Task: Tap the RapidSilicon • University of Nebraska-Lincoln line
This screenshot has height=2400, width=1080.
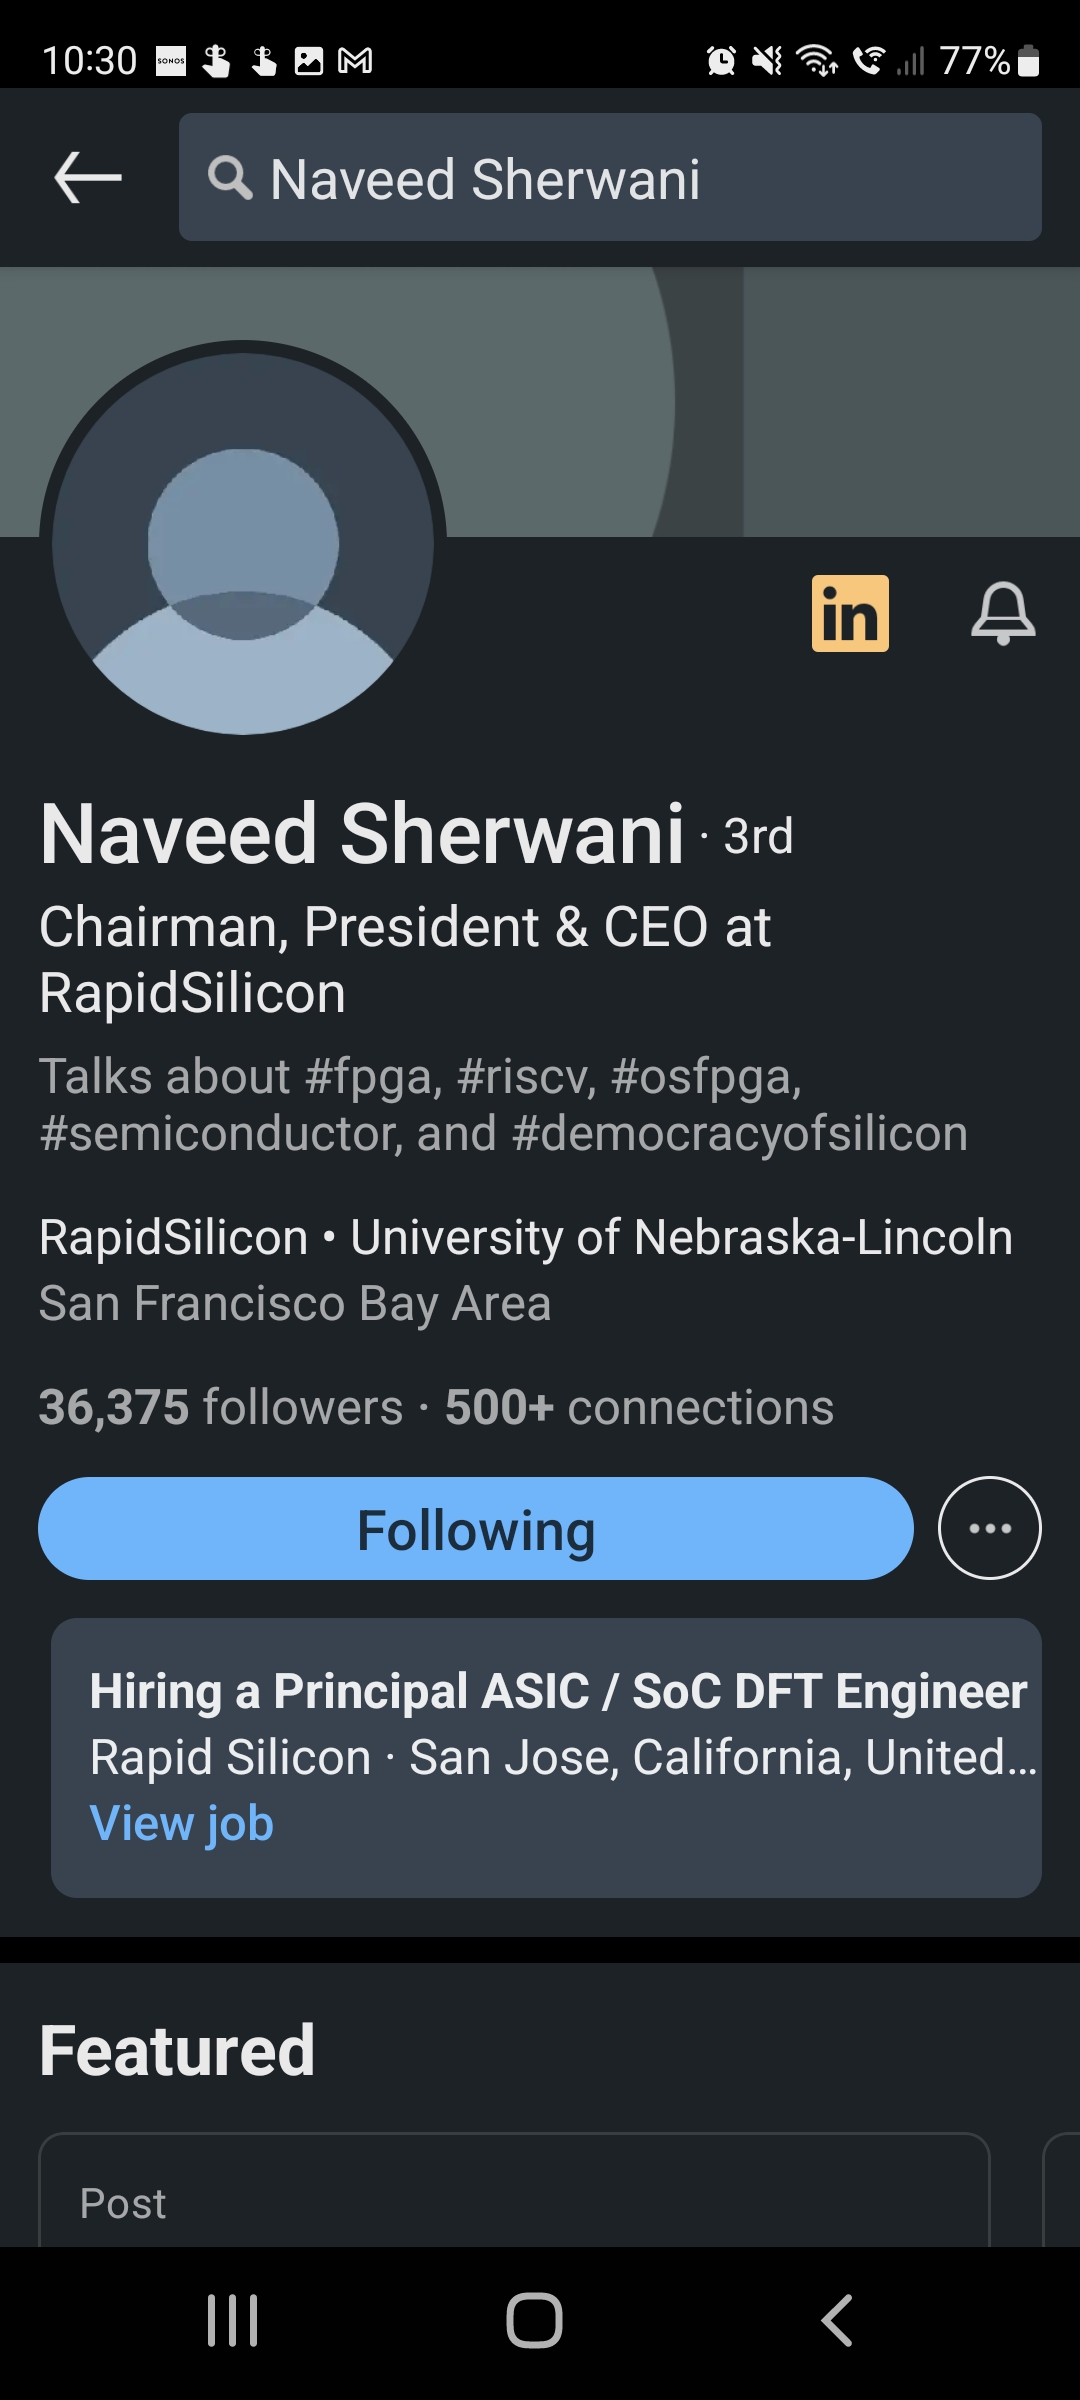Action: click(526, 1237)
